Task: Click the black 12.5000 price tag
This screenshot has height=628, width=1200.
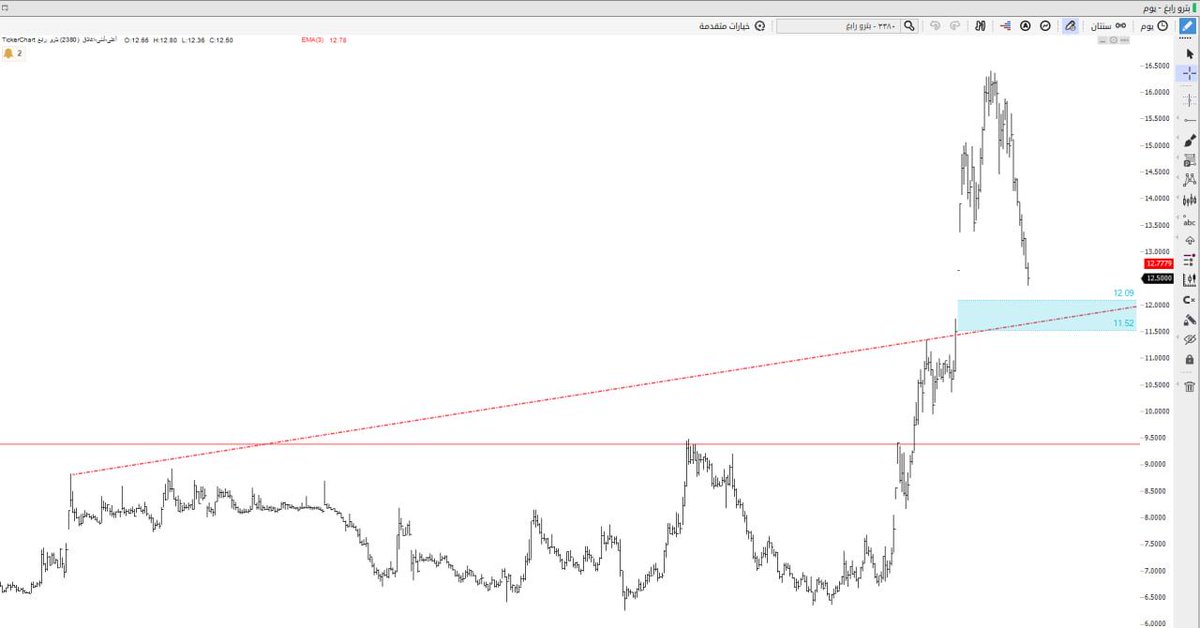Action: coord(1159,278)
